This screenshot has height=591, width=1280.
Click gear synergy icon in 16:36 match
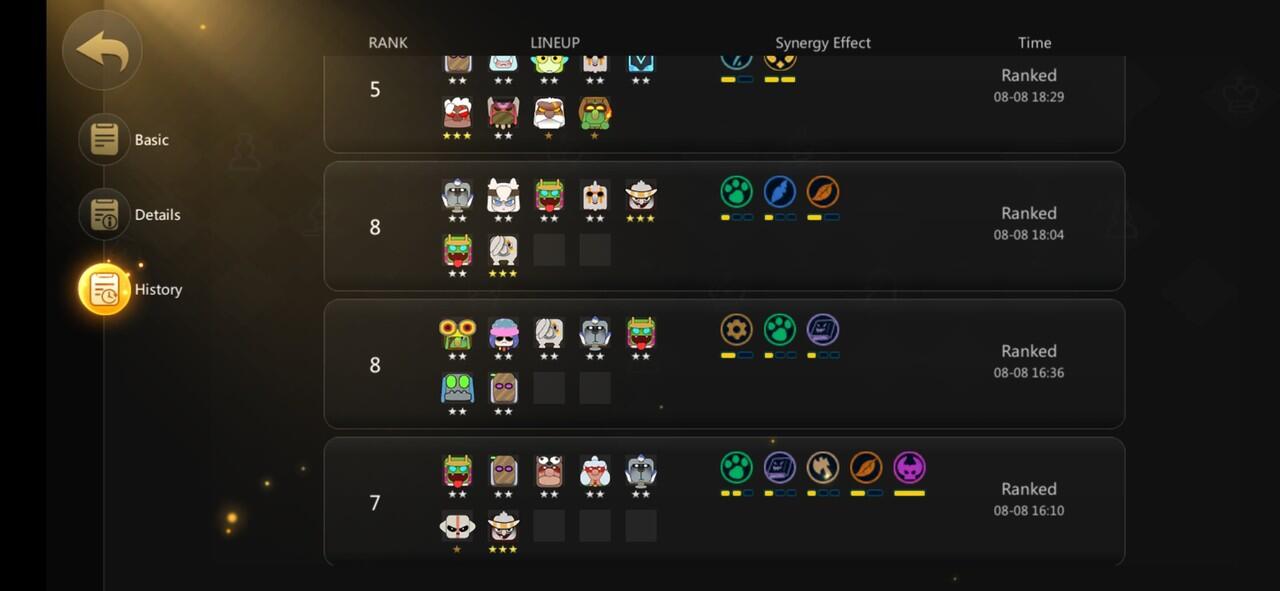737,329
